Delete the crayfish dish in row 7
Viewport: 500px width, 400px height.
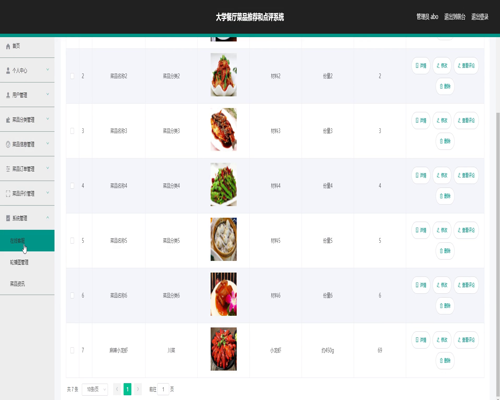445,360
